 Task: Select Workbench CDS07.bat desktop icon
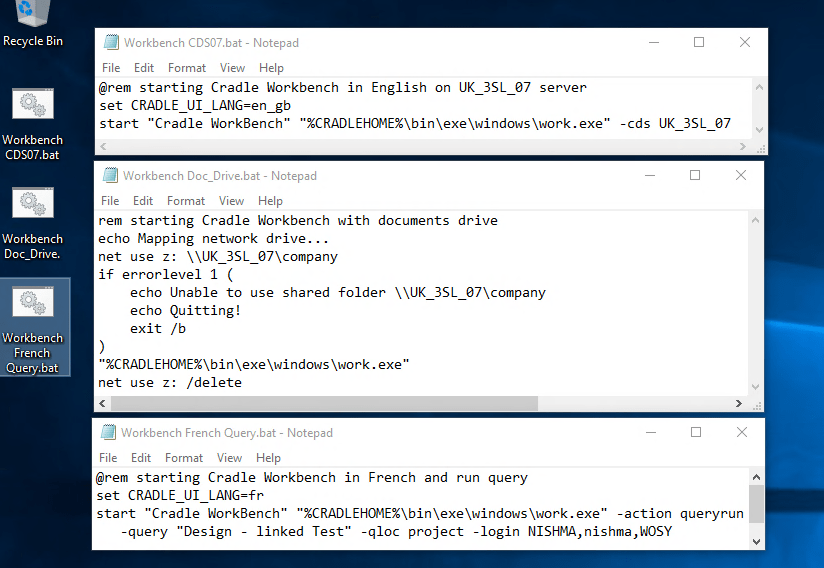click(33, 124)
